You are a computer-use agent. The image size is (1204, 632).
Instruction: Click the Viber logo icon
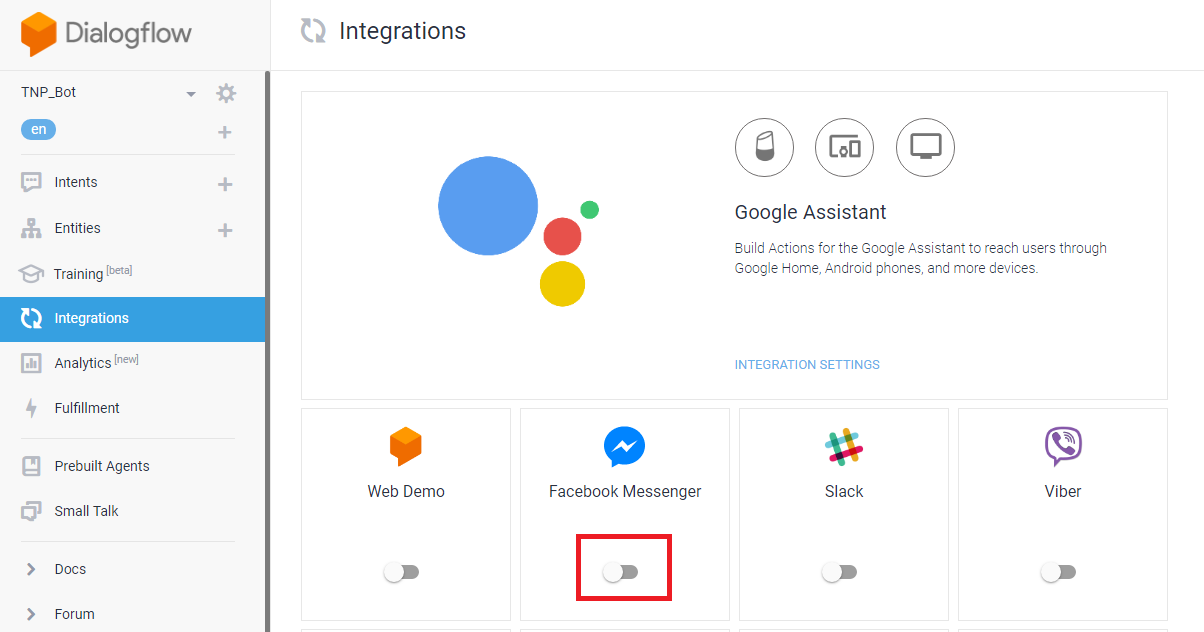coord(1063,447)
